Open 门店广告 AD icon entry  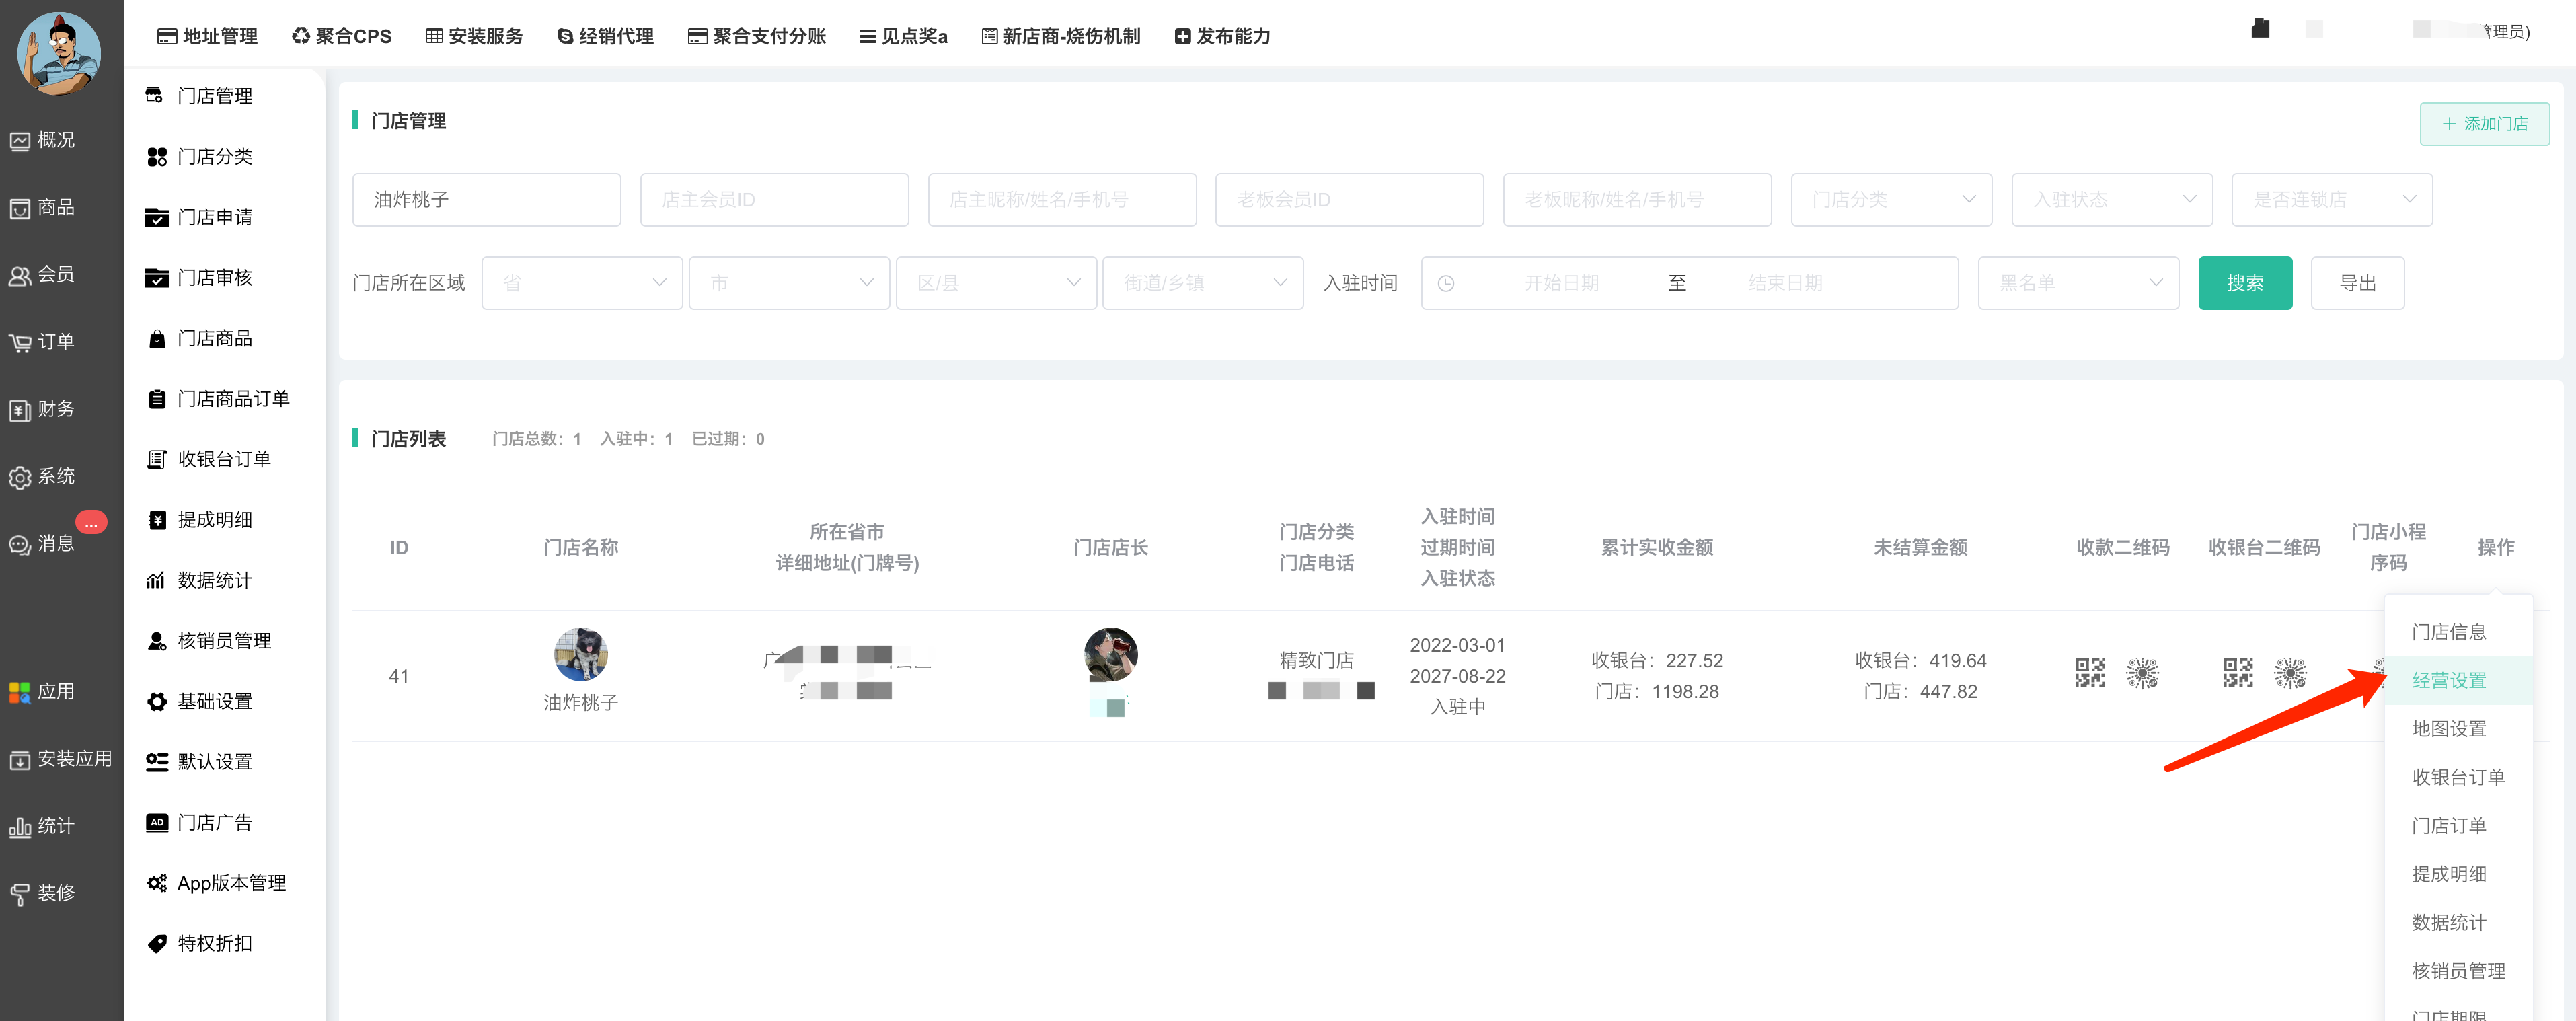pyautogui.click(x=156, y=822)
